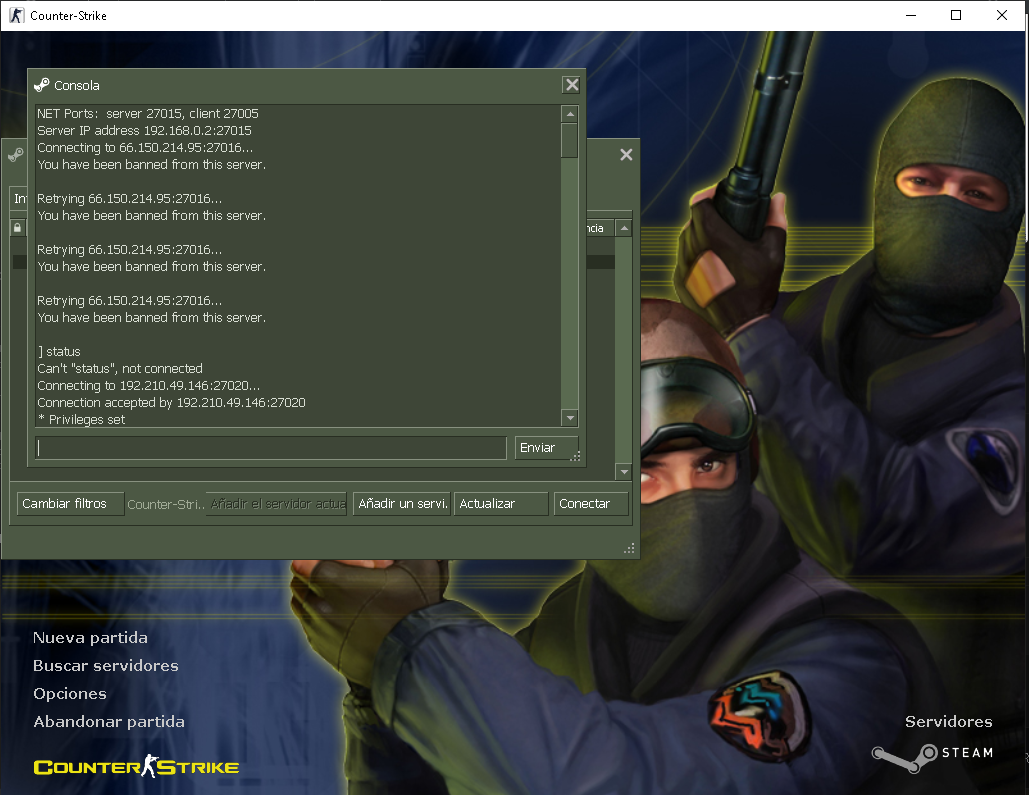Focus the console command input field
Image resolution: width=1029 pixels, height=795 pixels.
click(271, 448)
